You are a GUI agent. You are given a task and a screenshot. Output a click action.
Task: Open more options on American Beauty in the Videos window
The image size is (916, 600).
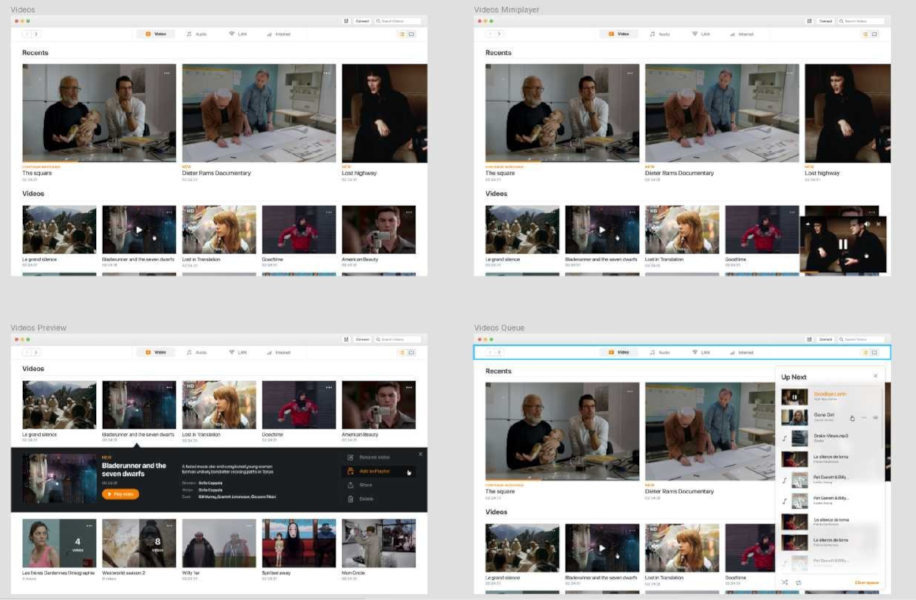(x=409, y=212)
